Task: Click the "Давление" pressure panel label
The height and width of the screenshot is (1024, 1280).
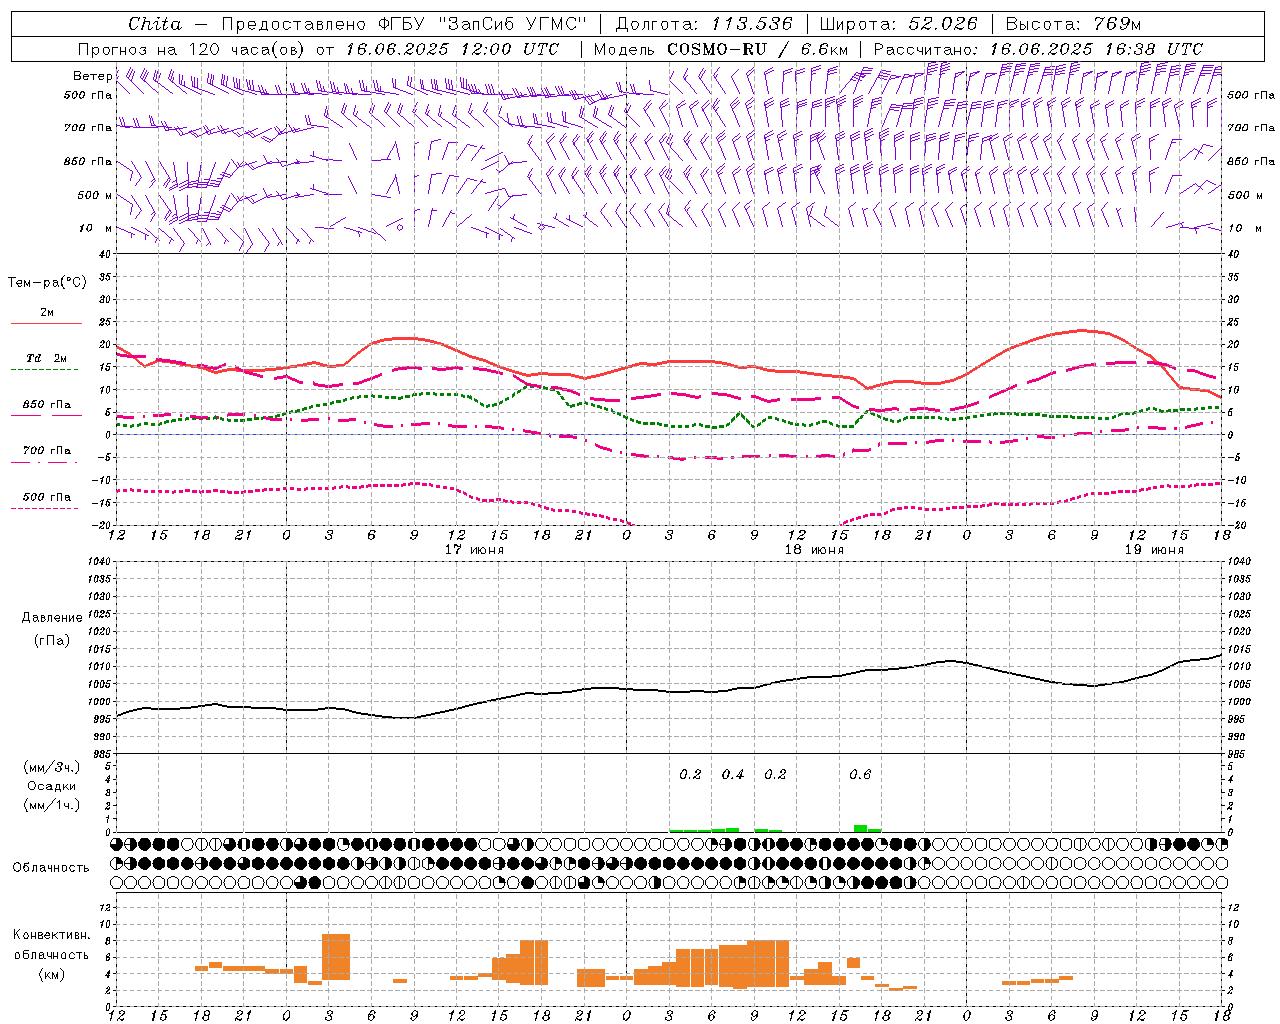Action: pos(52,618)
